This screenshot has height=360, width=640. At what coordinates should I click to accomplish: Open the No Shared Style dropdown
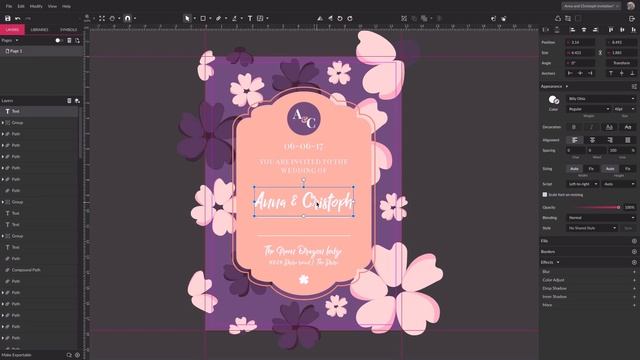[592, 228]
